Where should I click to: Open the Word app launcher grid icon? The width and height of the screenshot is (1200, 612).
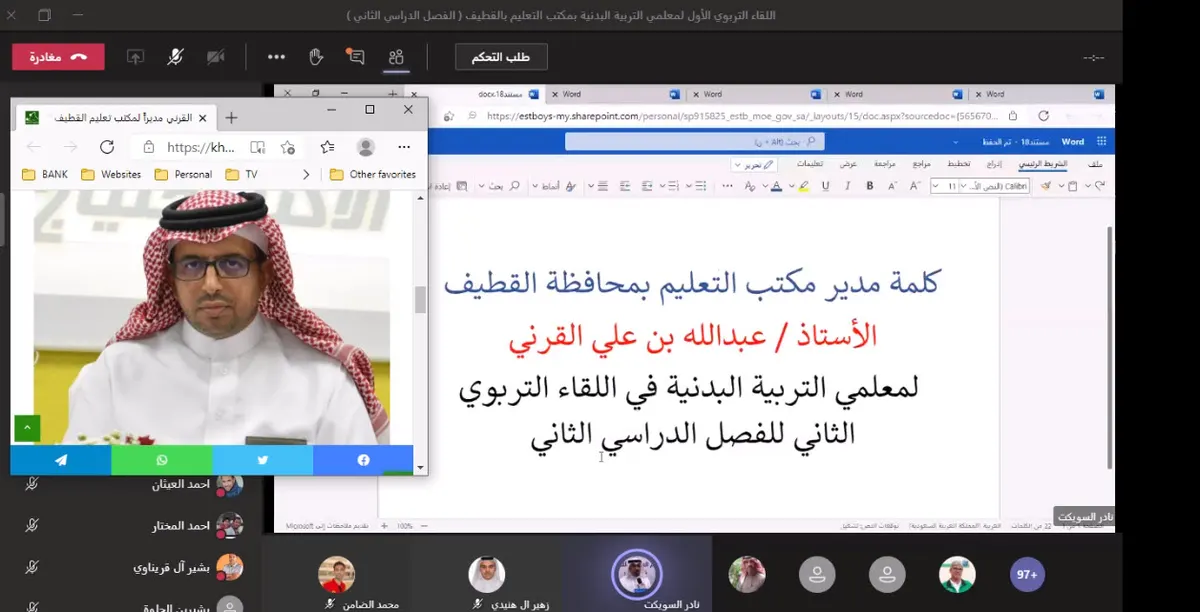pyautogui.click(x=1101, y=142)
